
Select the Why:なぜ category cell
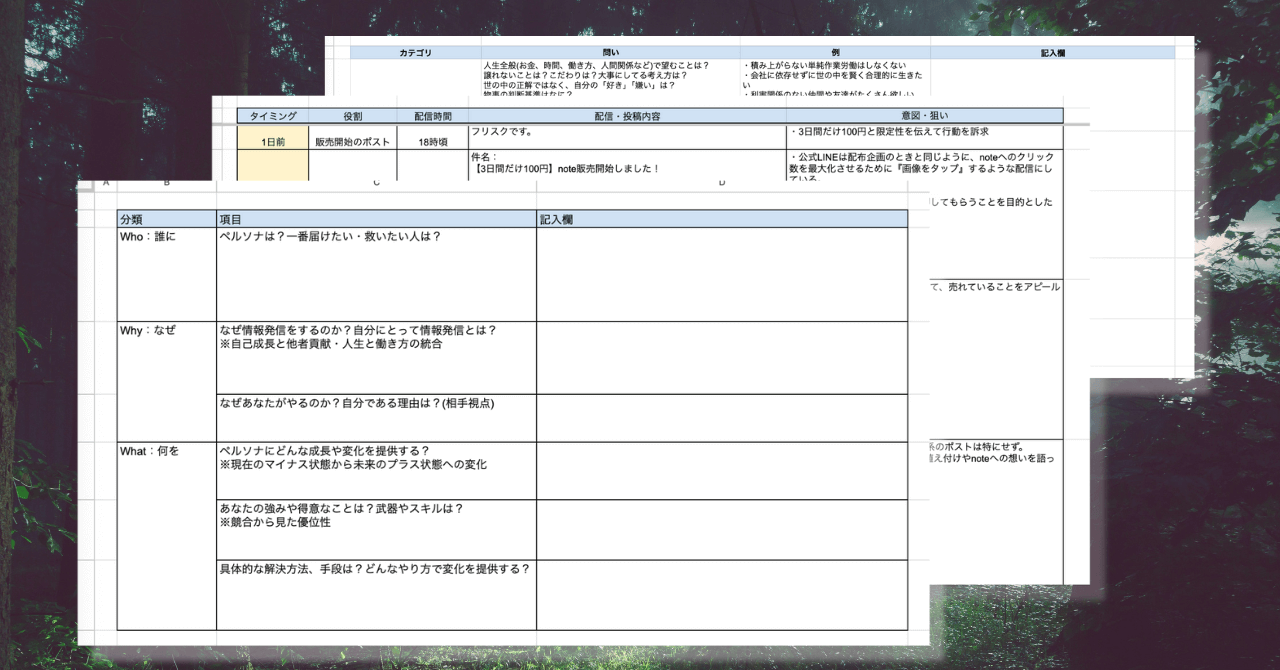(166, 381)
